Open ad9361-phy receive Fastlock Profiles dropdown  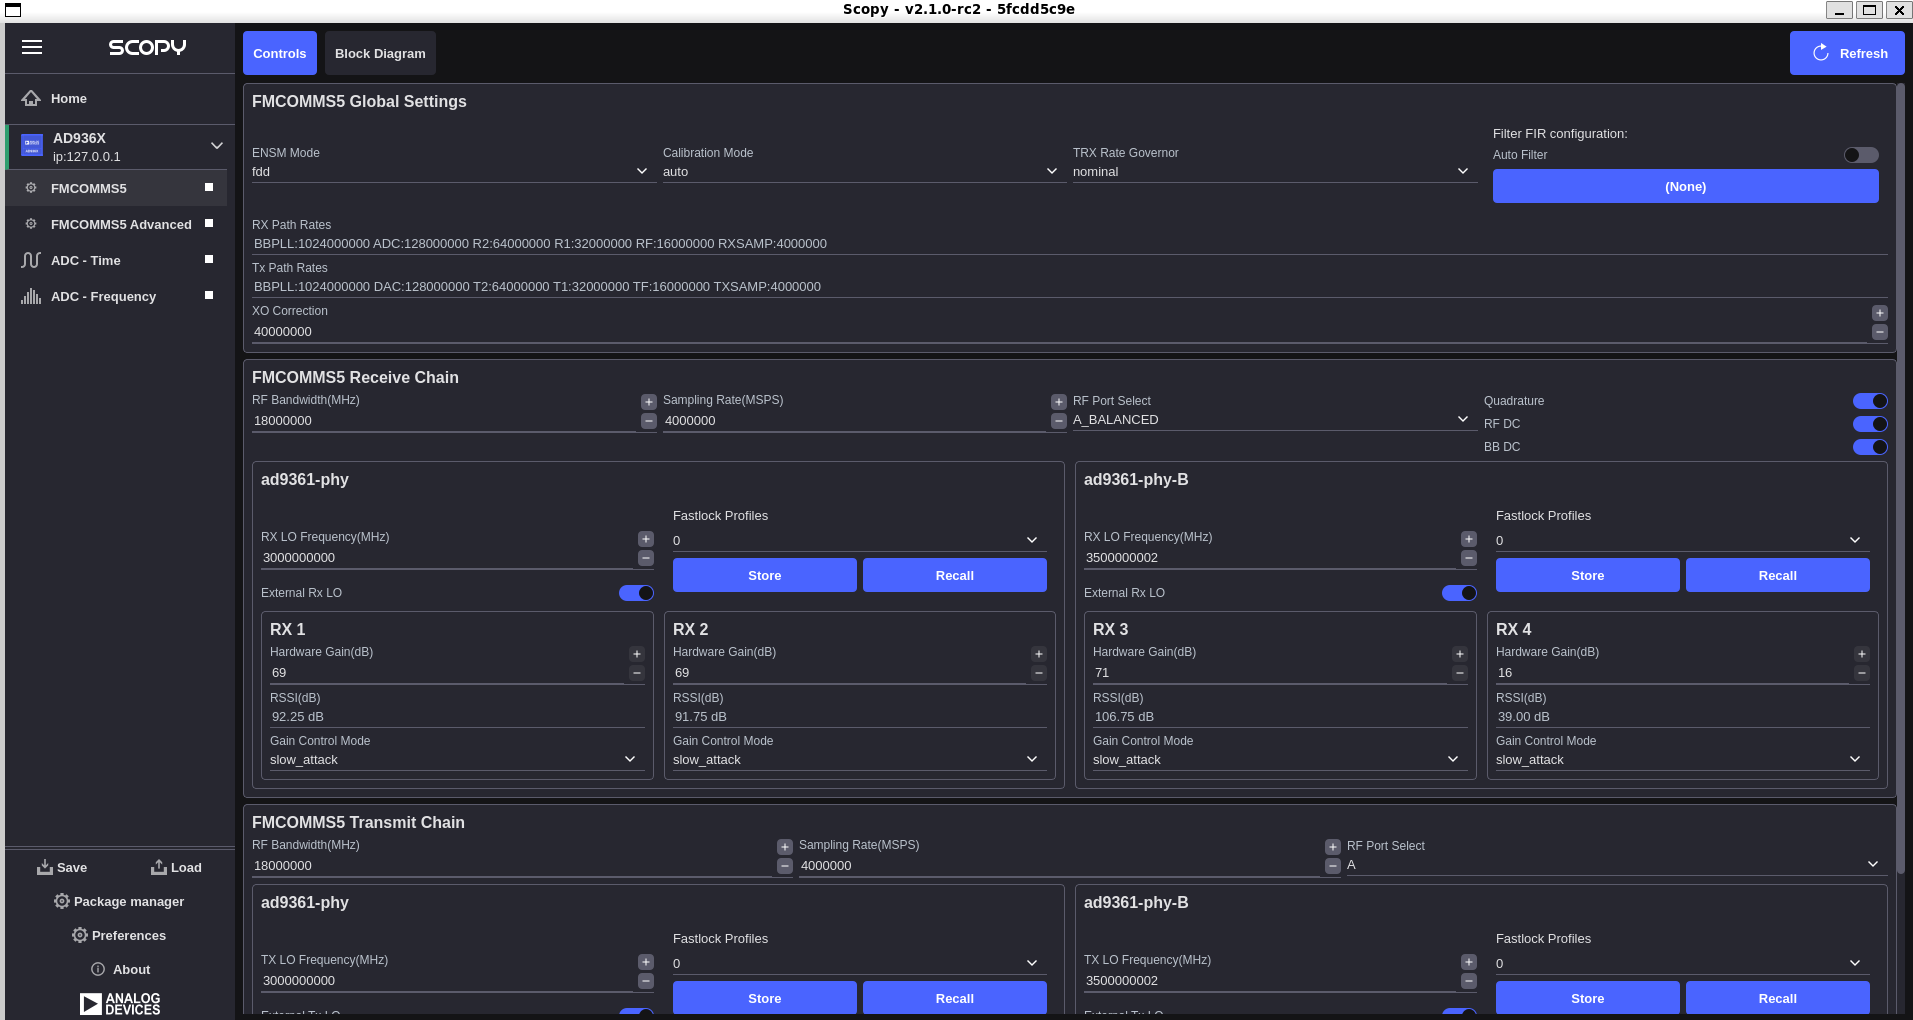point(859,541)
